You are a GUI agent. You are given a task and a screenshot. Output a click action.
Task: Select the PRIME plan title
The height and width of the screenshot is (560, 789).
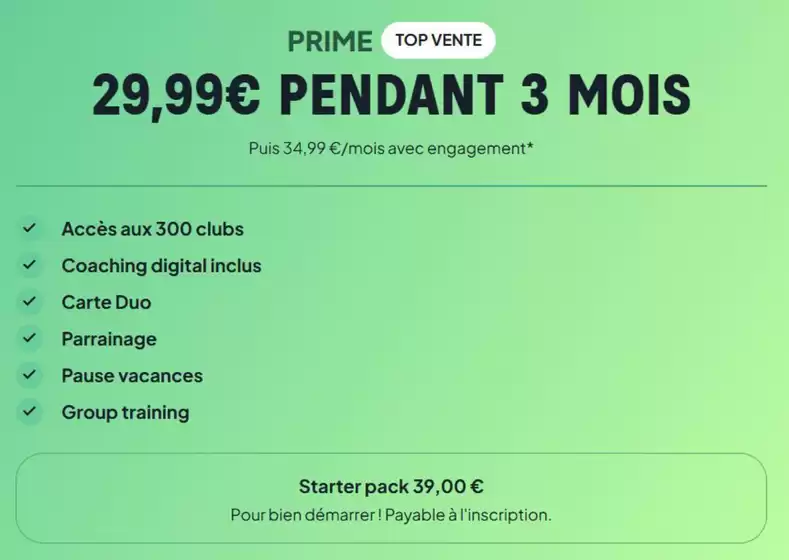[x=328, y=41]
